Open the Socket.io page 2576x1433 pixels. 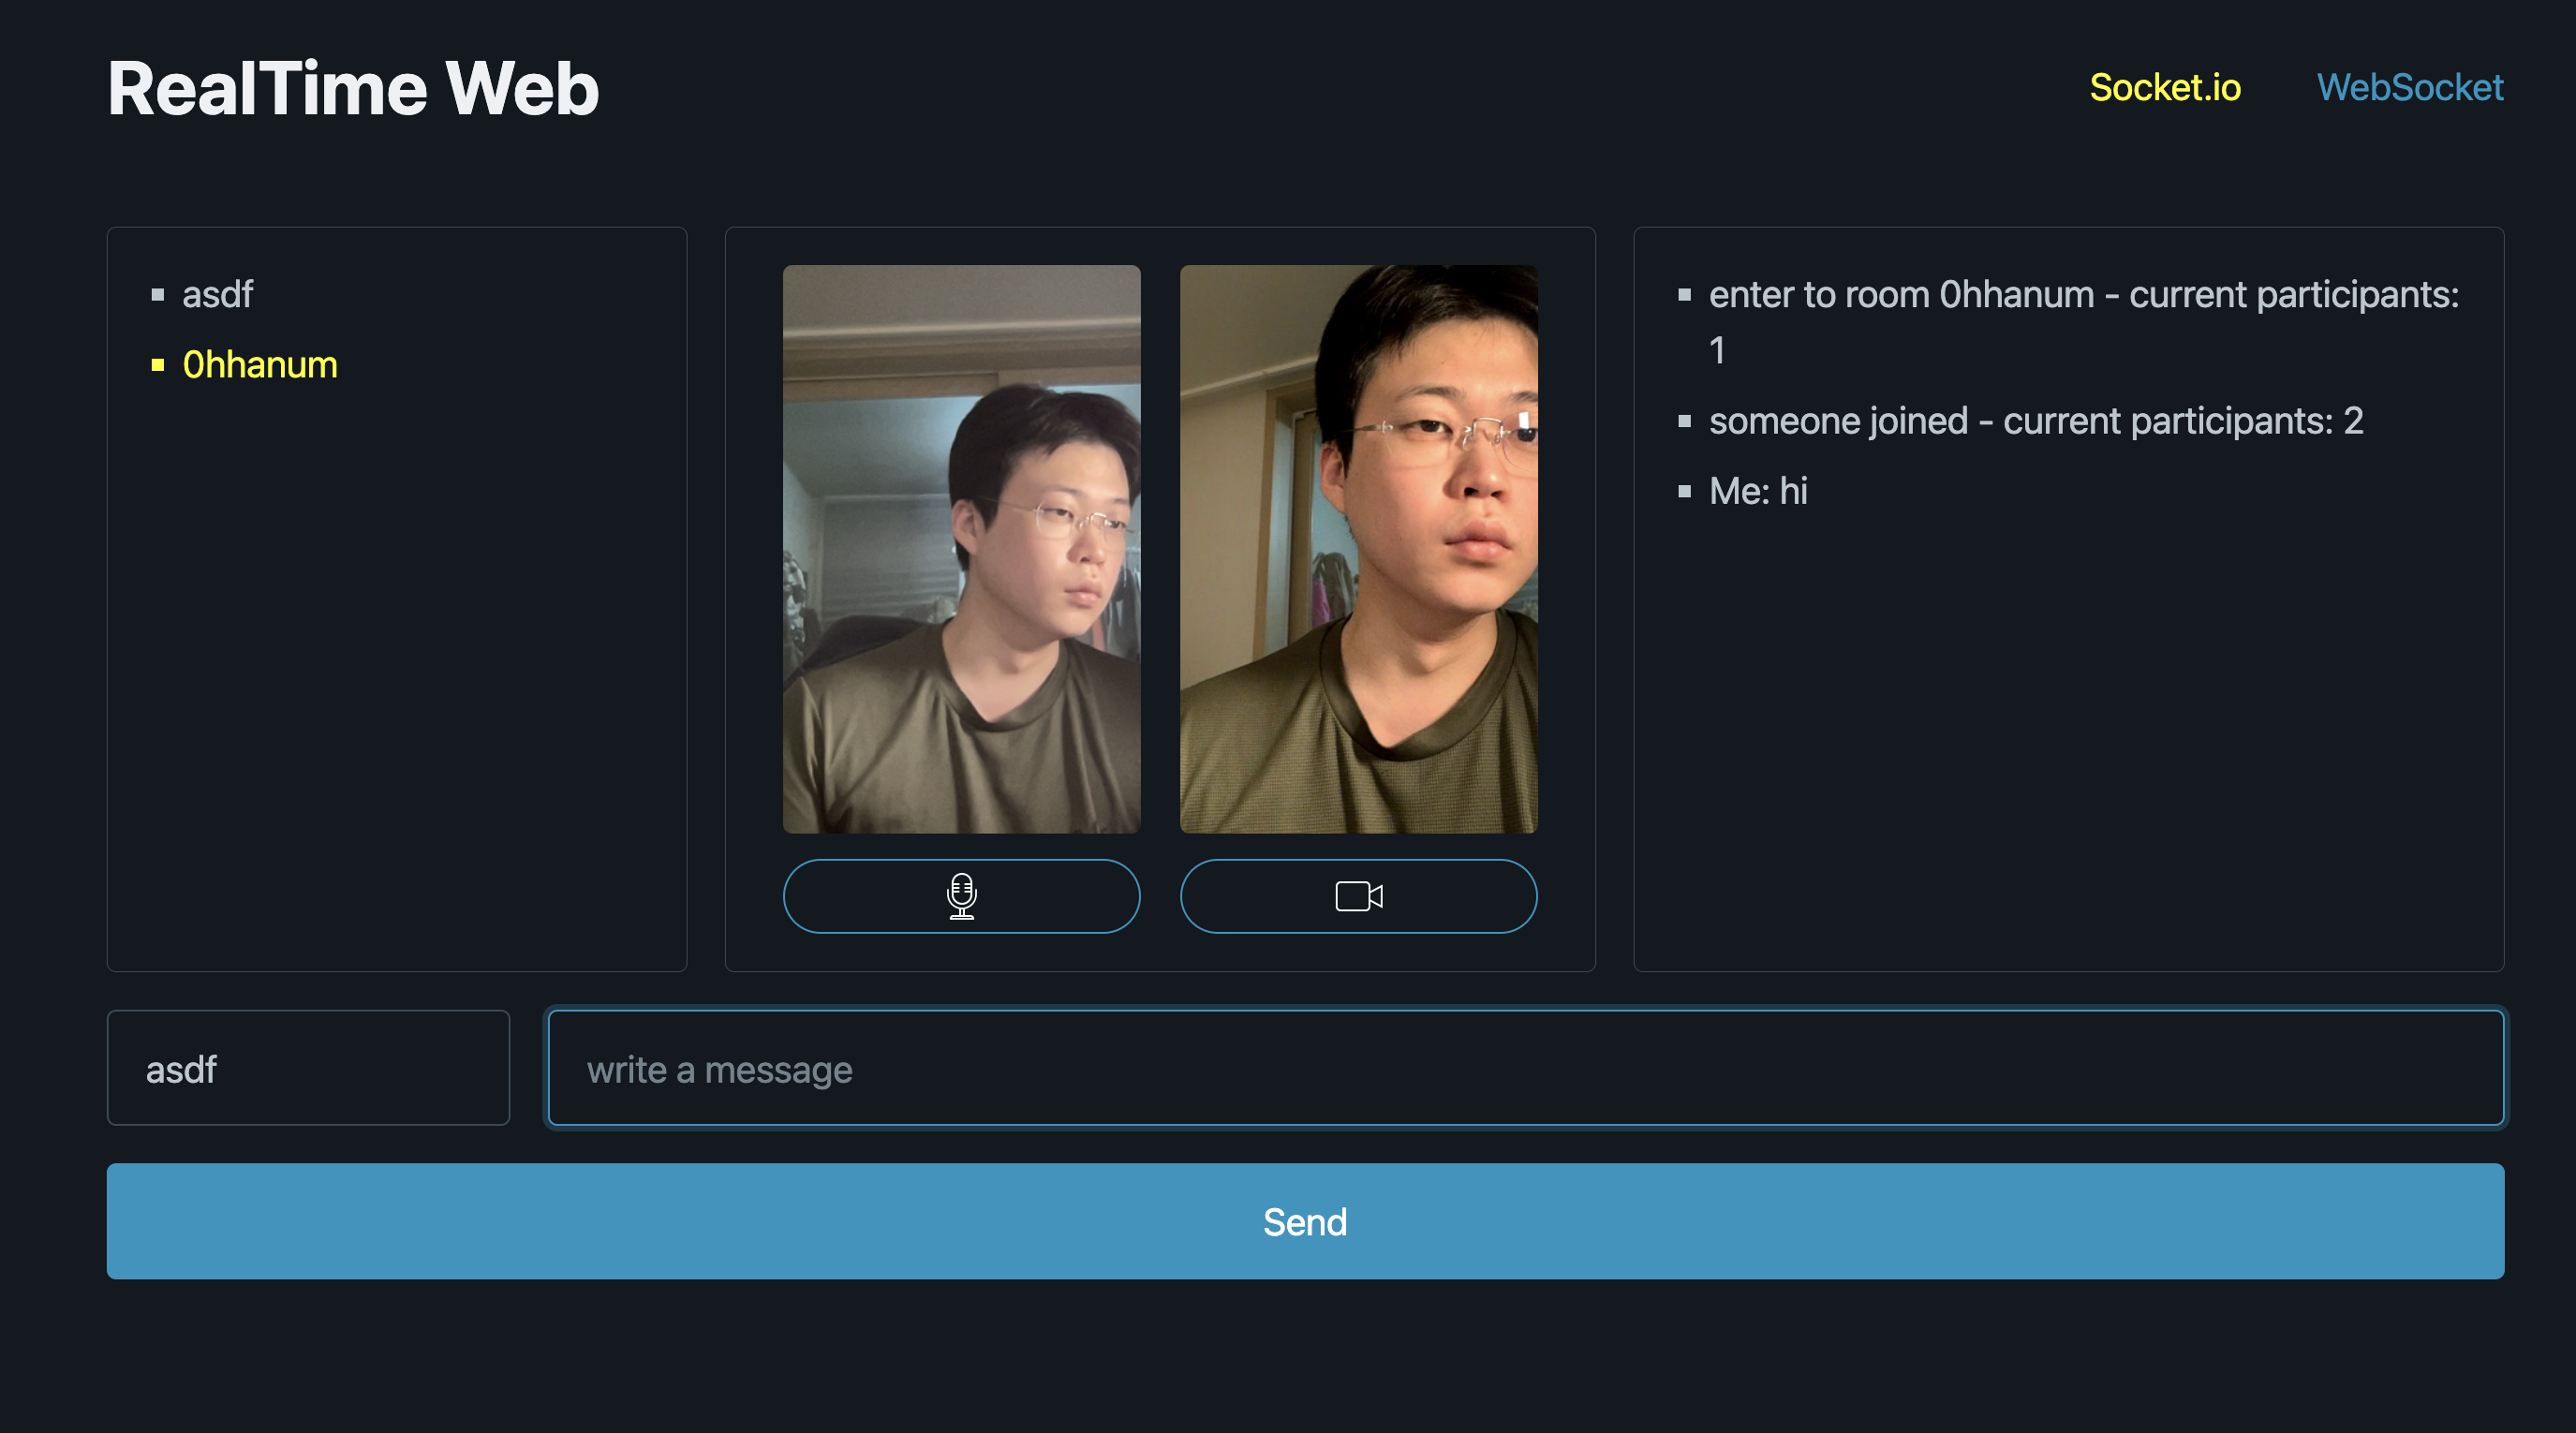pos(2166,88)
